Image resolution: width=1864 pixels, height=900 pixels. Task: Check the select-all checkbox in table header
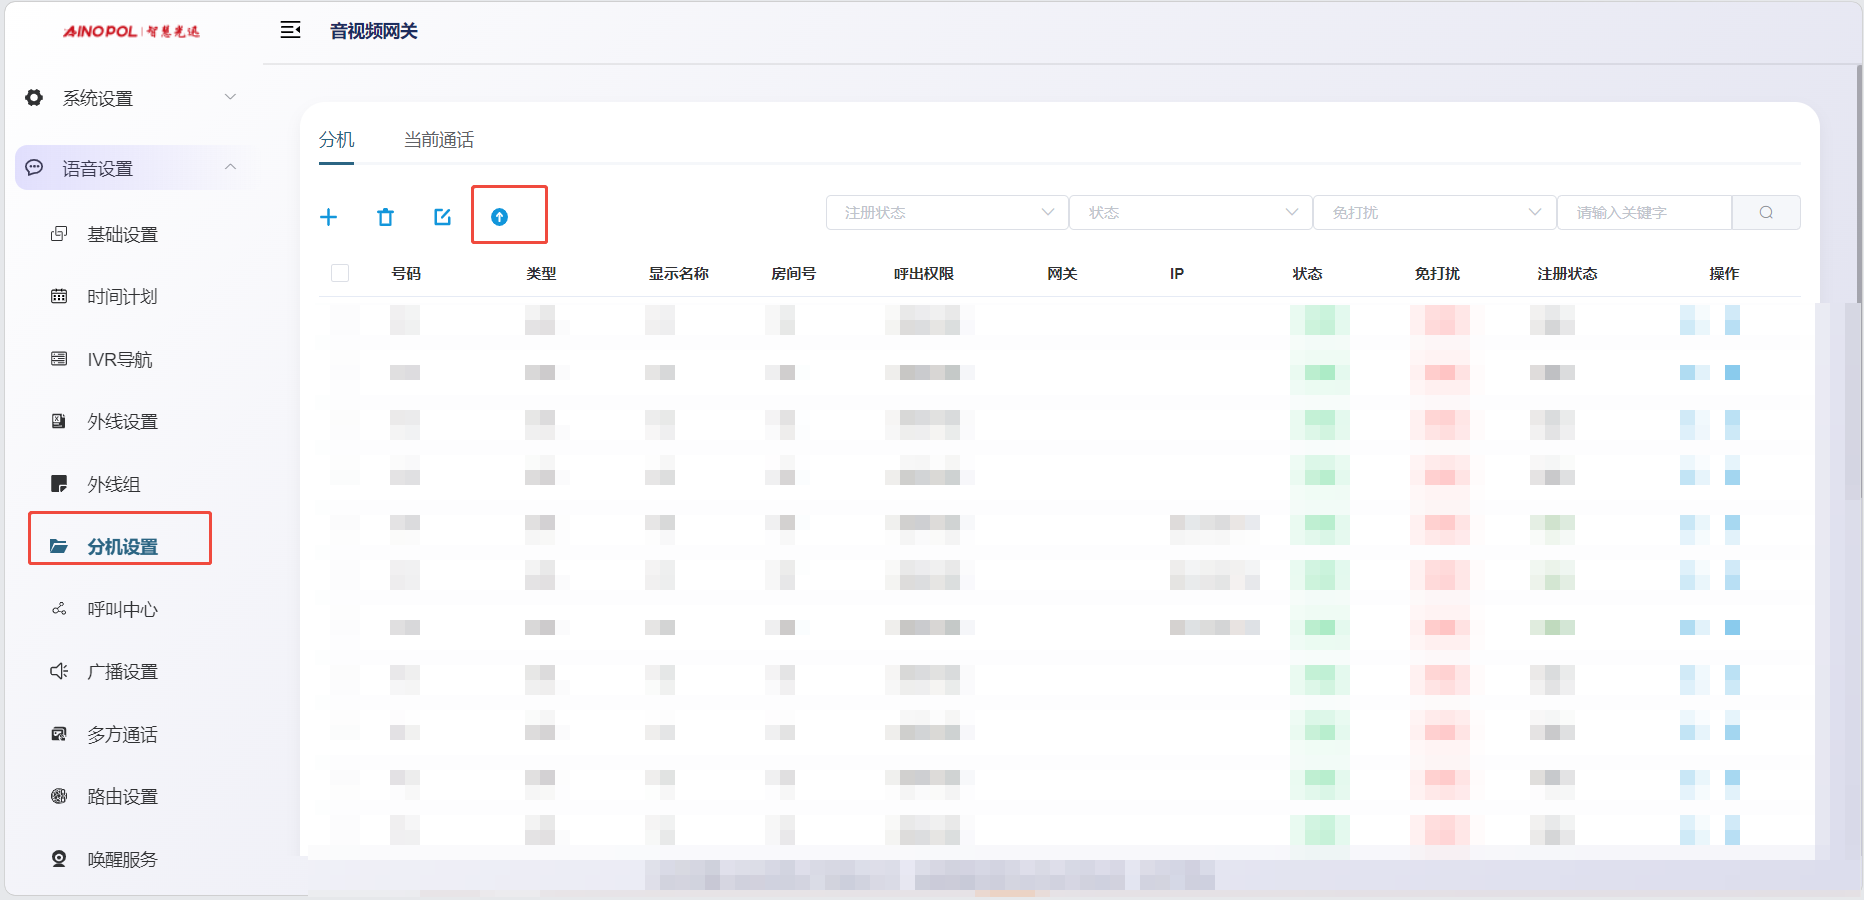tap(340, 273)
